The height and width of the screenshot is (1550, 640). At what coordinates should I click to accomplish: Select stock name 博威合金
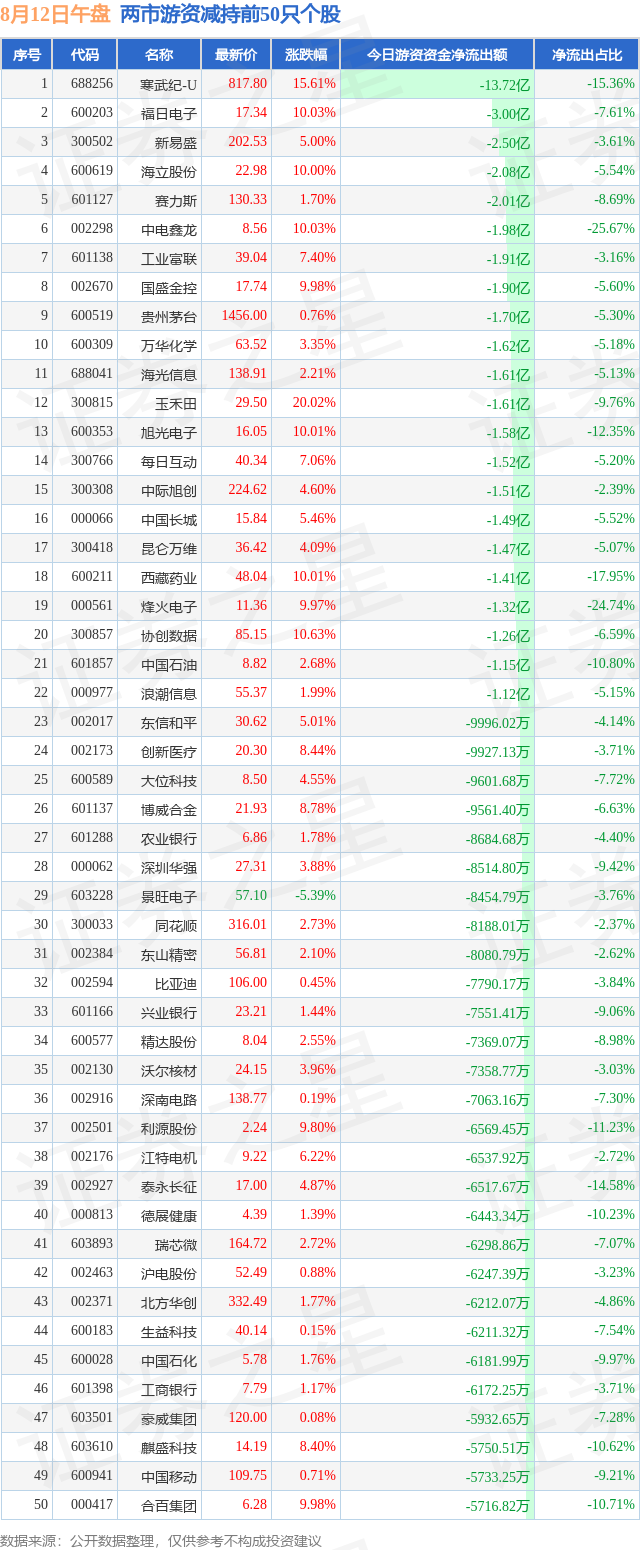click(x=169, y=810)
